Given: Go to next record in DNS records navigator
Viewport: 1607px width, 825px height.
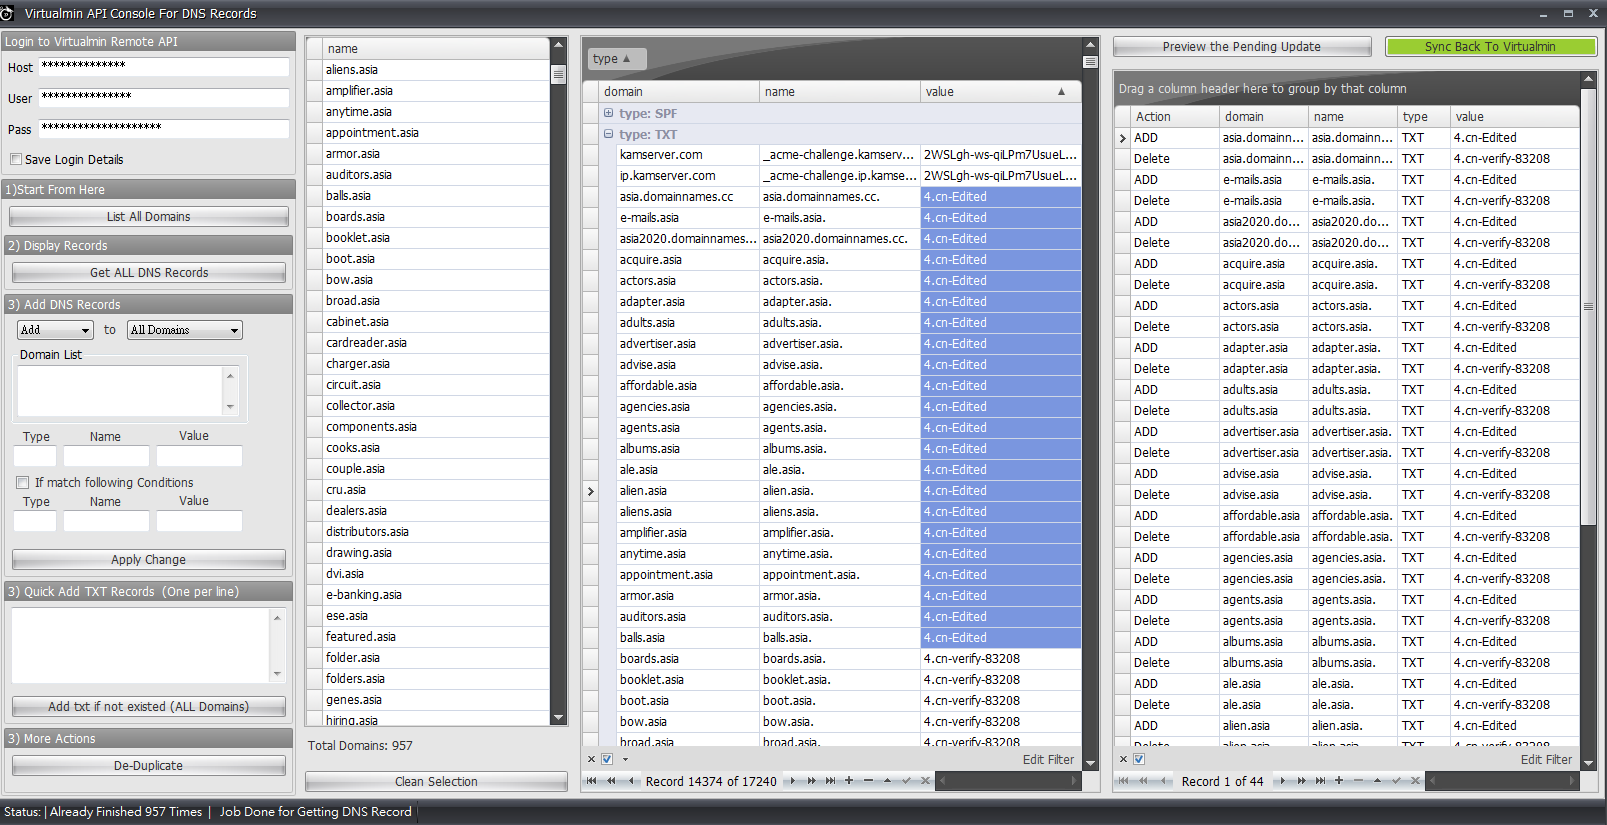Looking at the screenshot, I should (793, 781).
